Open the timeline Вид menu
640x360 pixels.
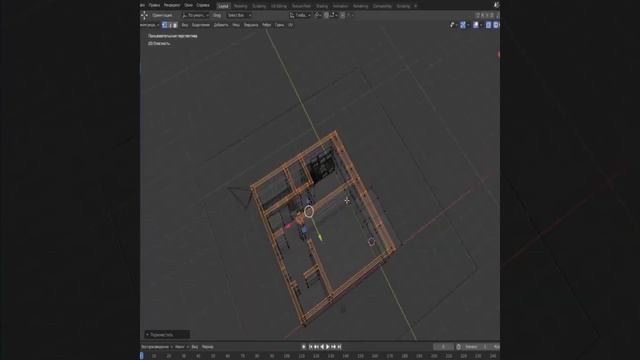[x=195, y=347]
